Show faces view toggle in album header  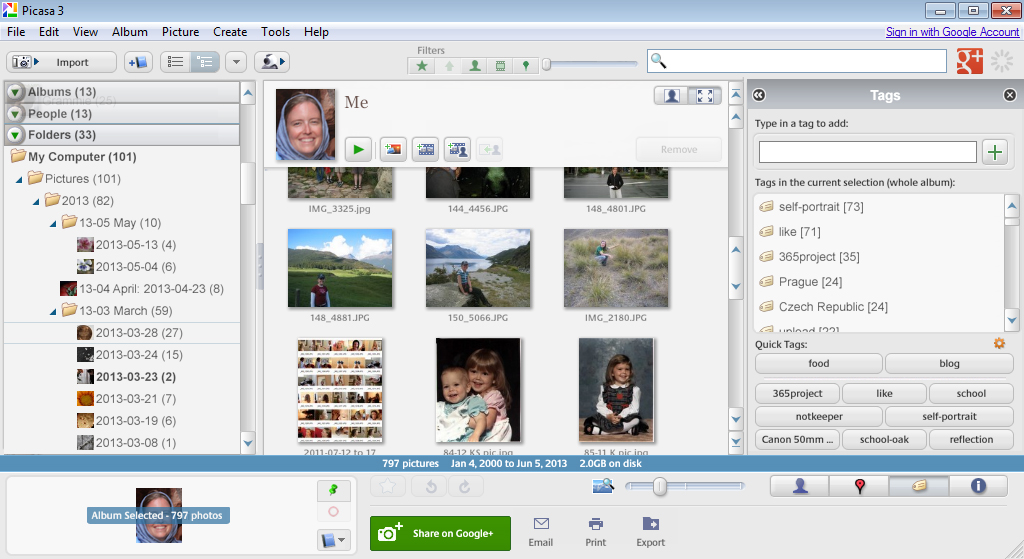pyautogui.click(x=671, y=96)
